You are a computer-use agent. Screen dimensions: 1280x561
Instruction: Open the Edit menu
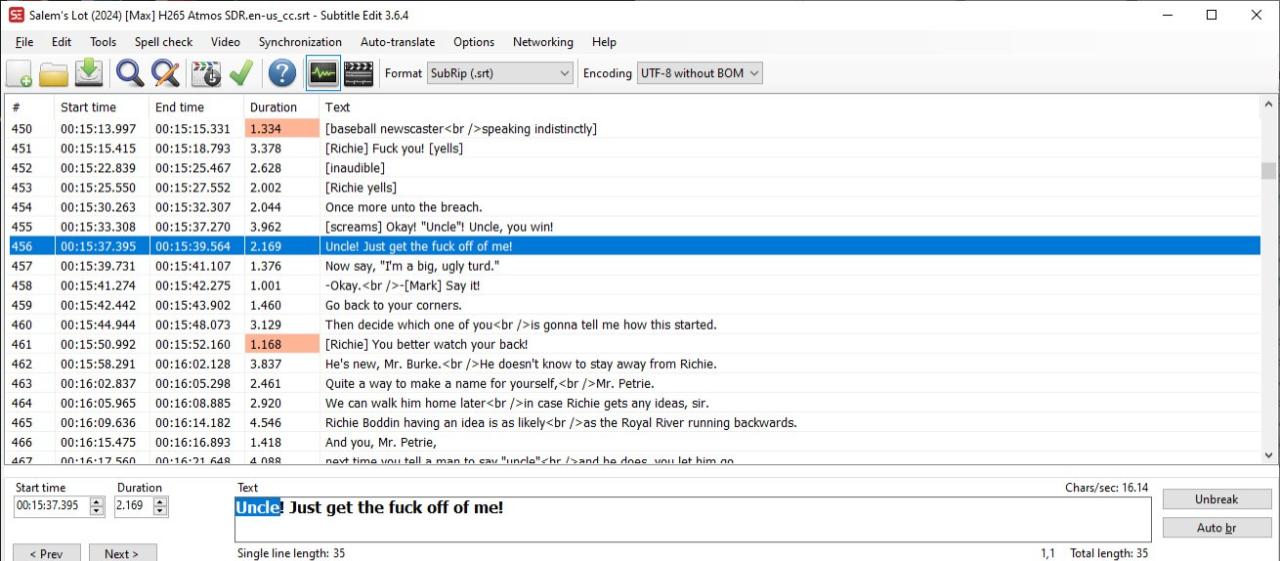coord(61,42)
